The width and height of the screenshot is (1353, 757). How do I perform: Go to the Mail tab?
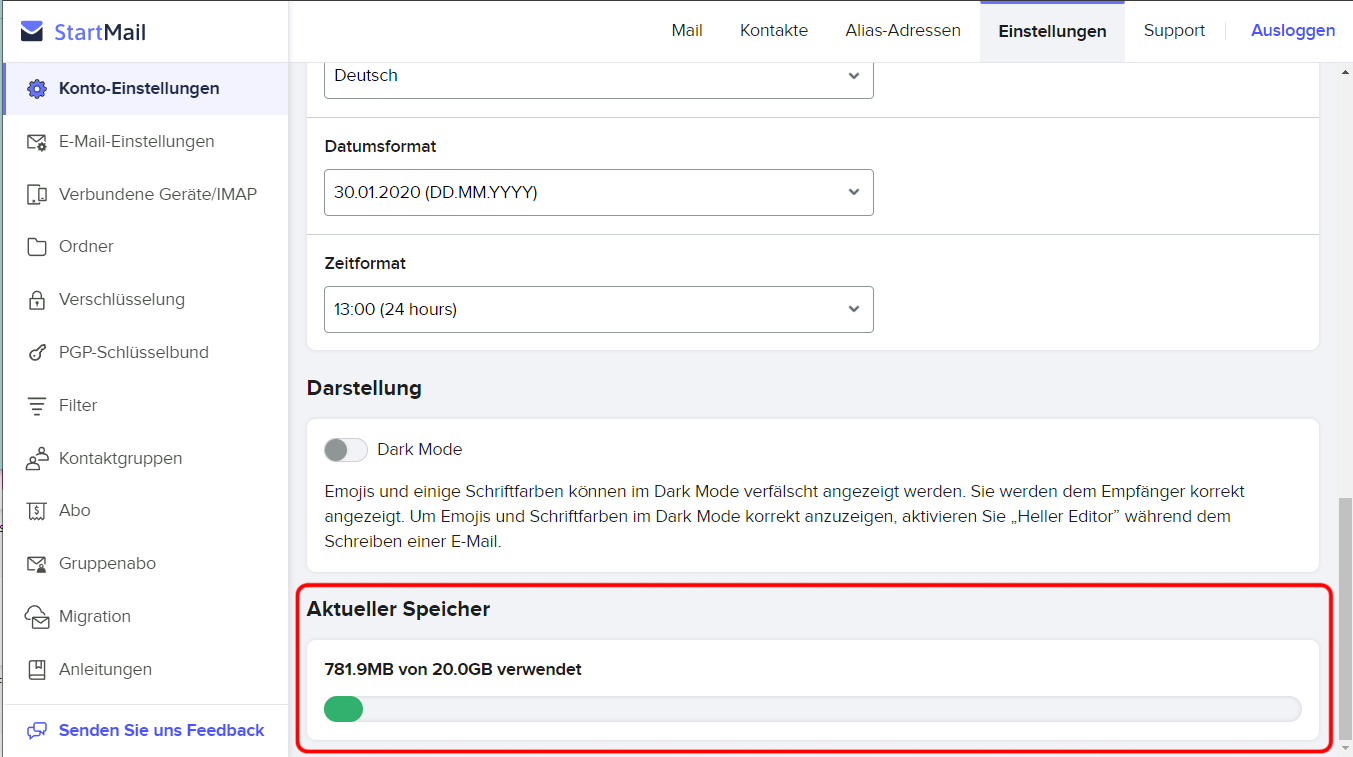[687, 31]
